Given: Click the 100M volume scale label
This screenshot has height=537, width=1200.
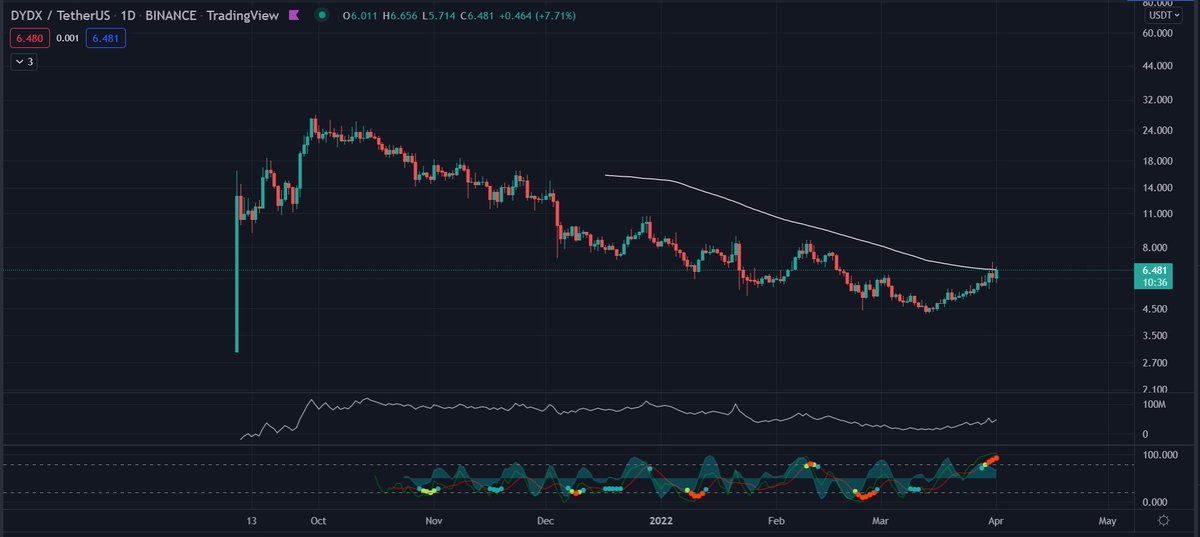Looking at the screenshot, I should pos(1155,404).
